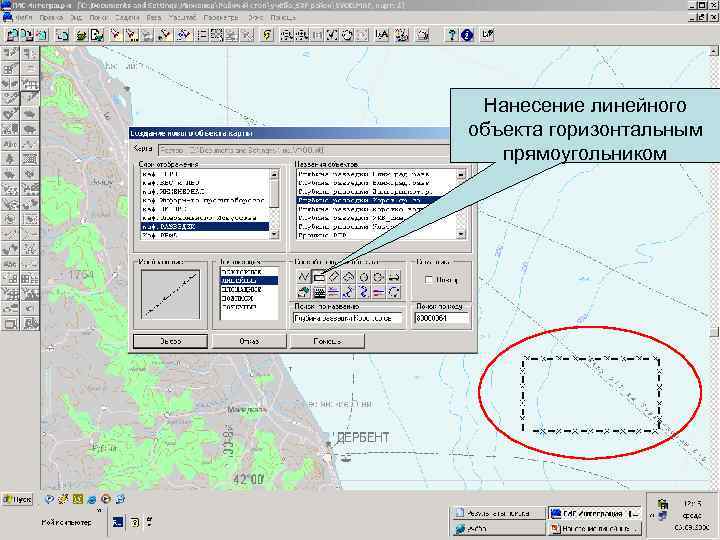Click the last icon on the main toolbar

point(487,35)
